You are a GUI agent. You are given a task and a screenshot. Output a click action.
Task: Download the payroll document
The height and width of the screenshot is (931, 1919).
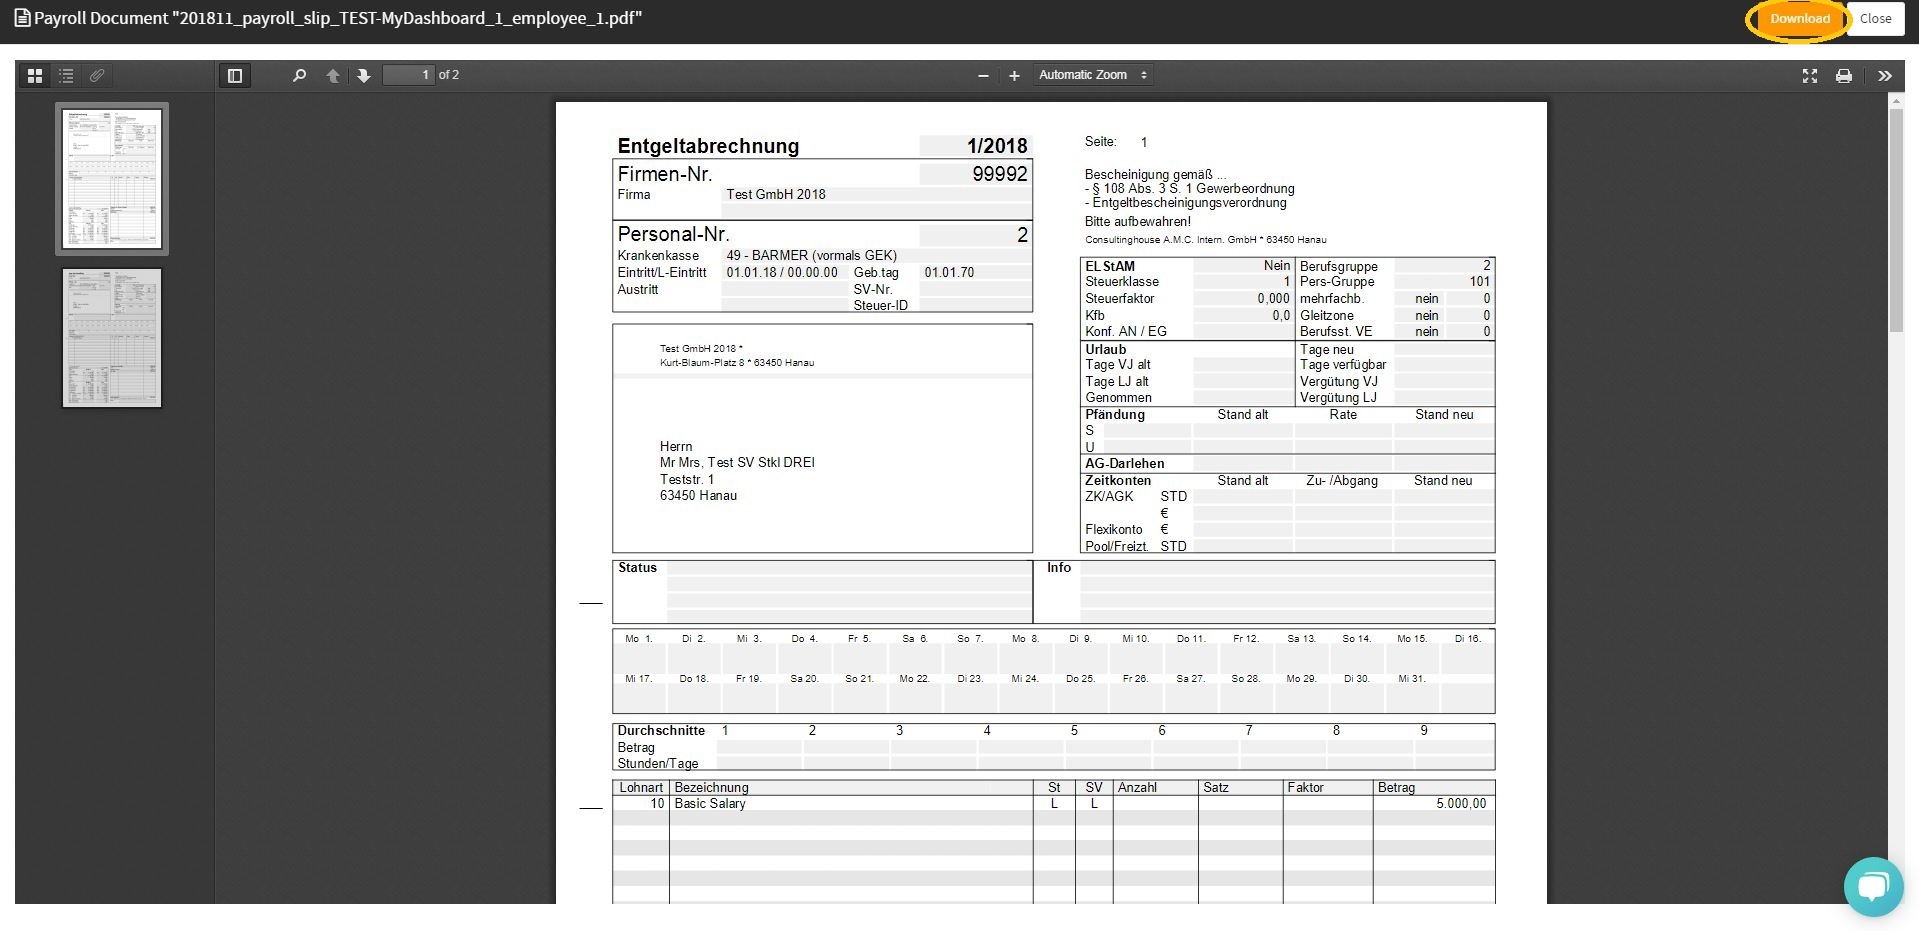pos(1800,19)
